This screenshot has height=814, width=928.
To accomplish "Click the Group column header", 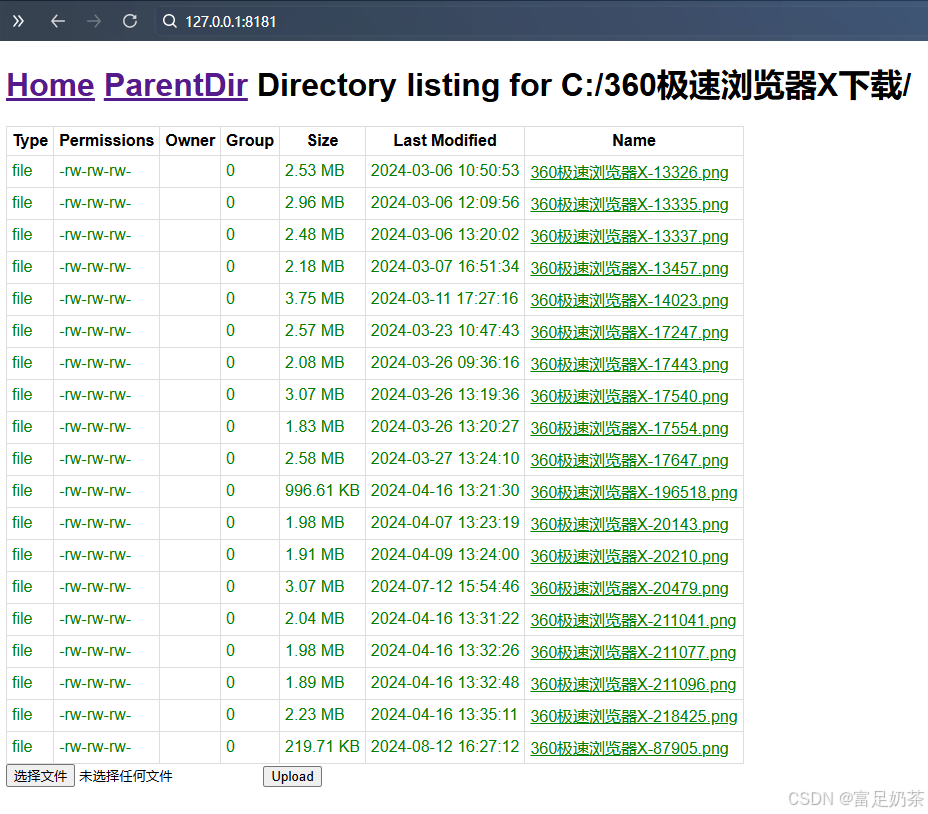I will [x=250, y=140].
